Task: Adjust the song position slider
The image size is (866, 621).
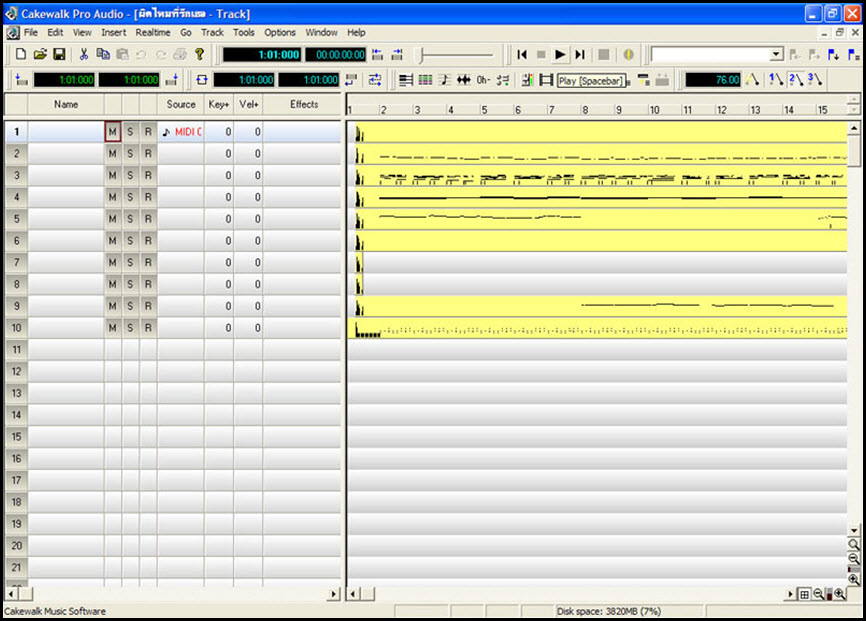Action: [x=456, y=55]
